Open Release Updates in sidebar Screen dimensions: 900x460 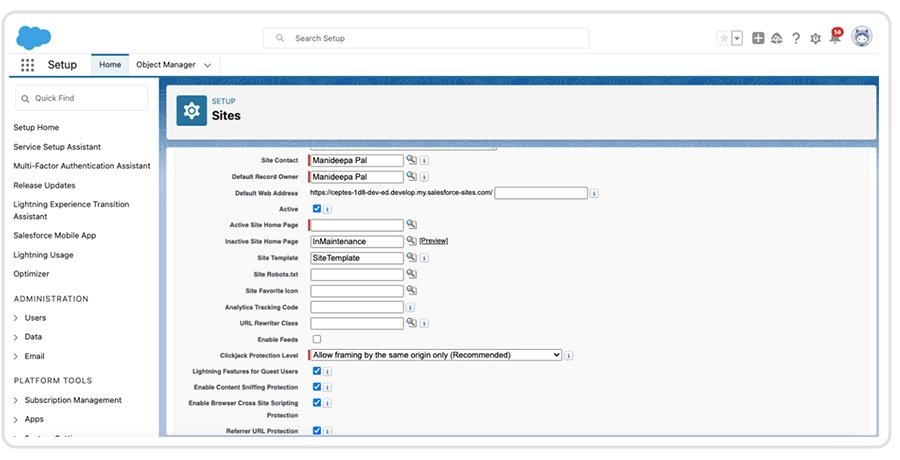tap(44, 185)
